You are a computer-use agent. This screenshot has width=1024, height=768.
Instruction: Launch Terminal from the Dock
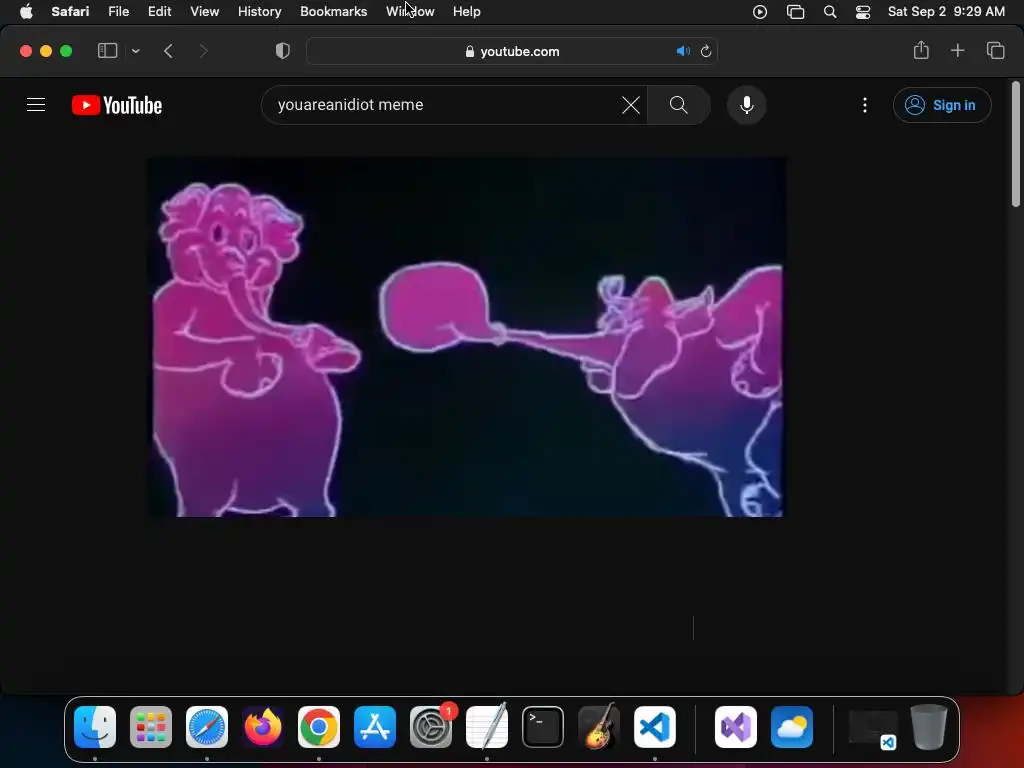[543, 727]
